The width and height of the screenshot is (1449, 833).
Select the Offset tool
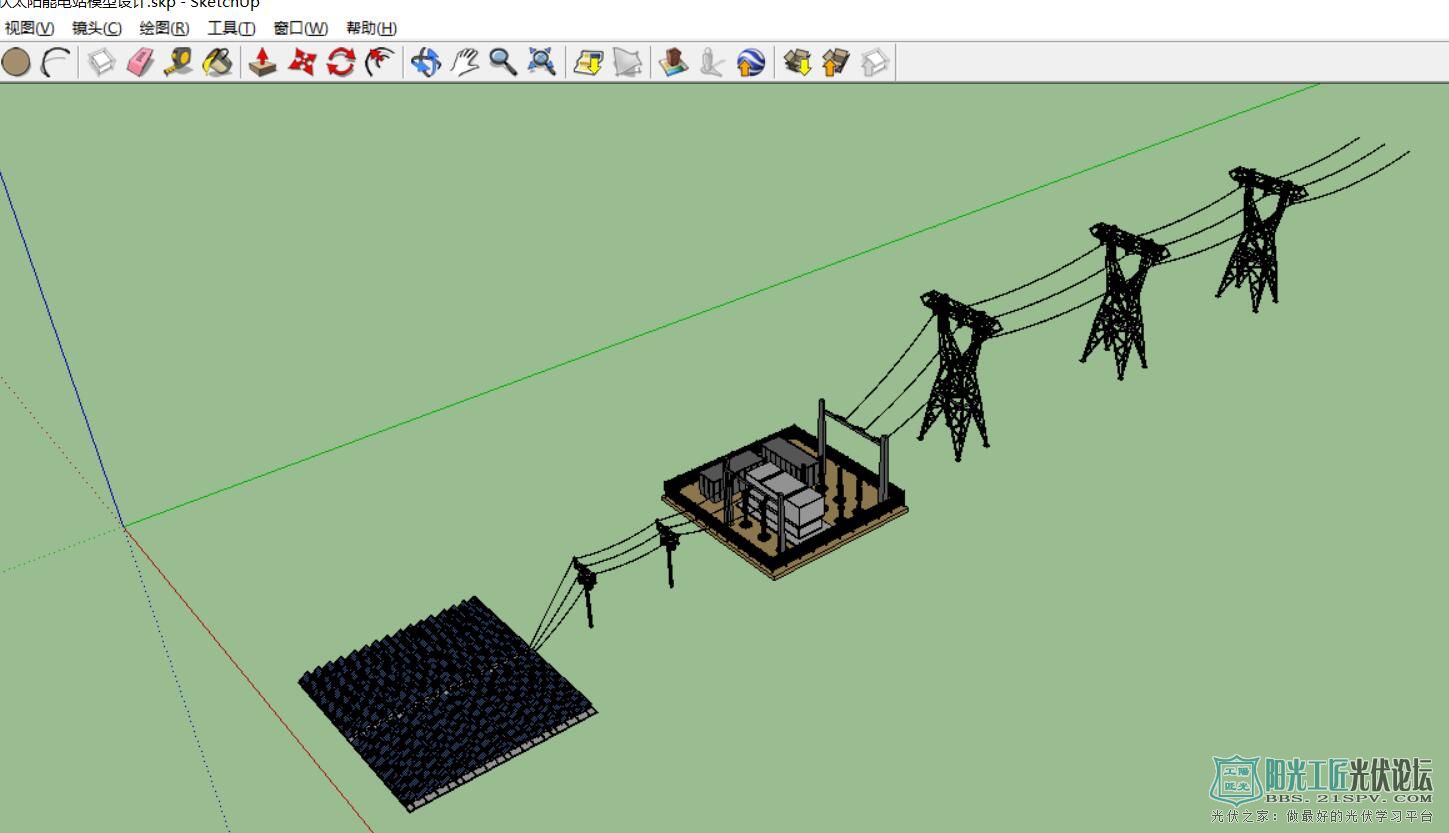pos(379,62)
